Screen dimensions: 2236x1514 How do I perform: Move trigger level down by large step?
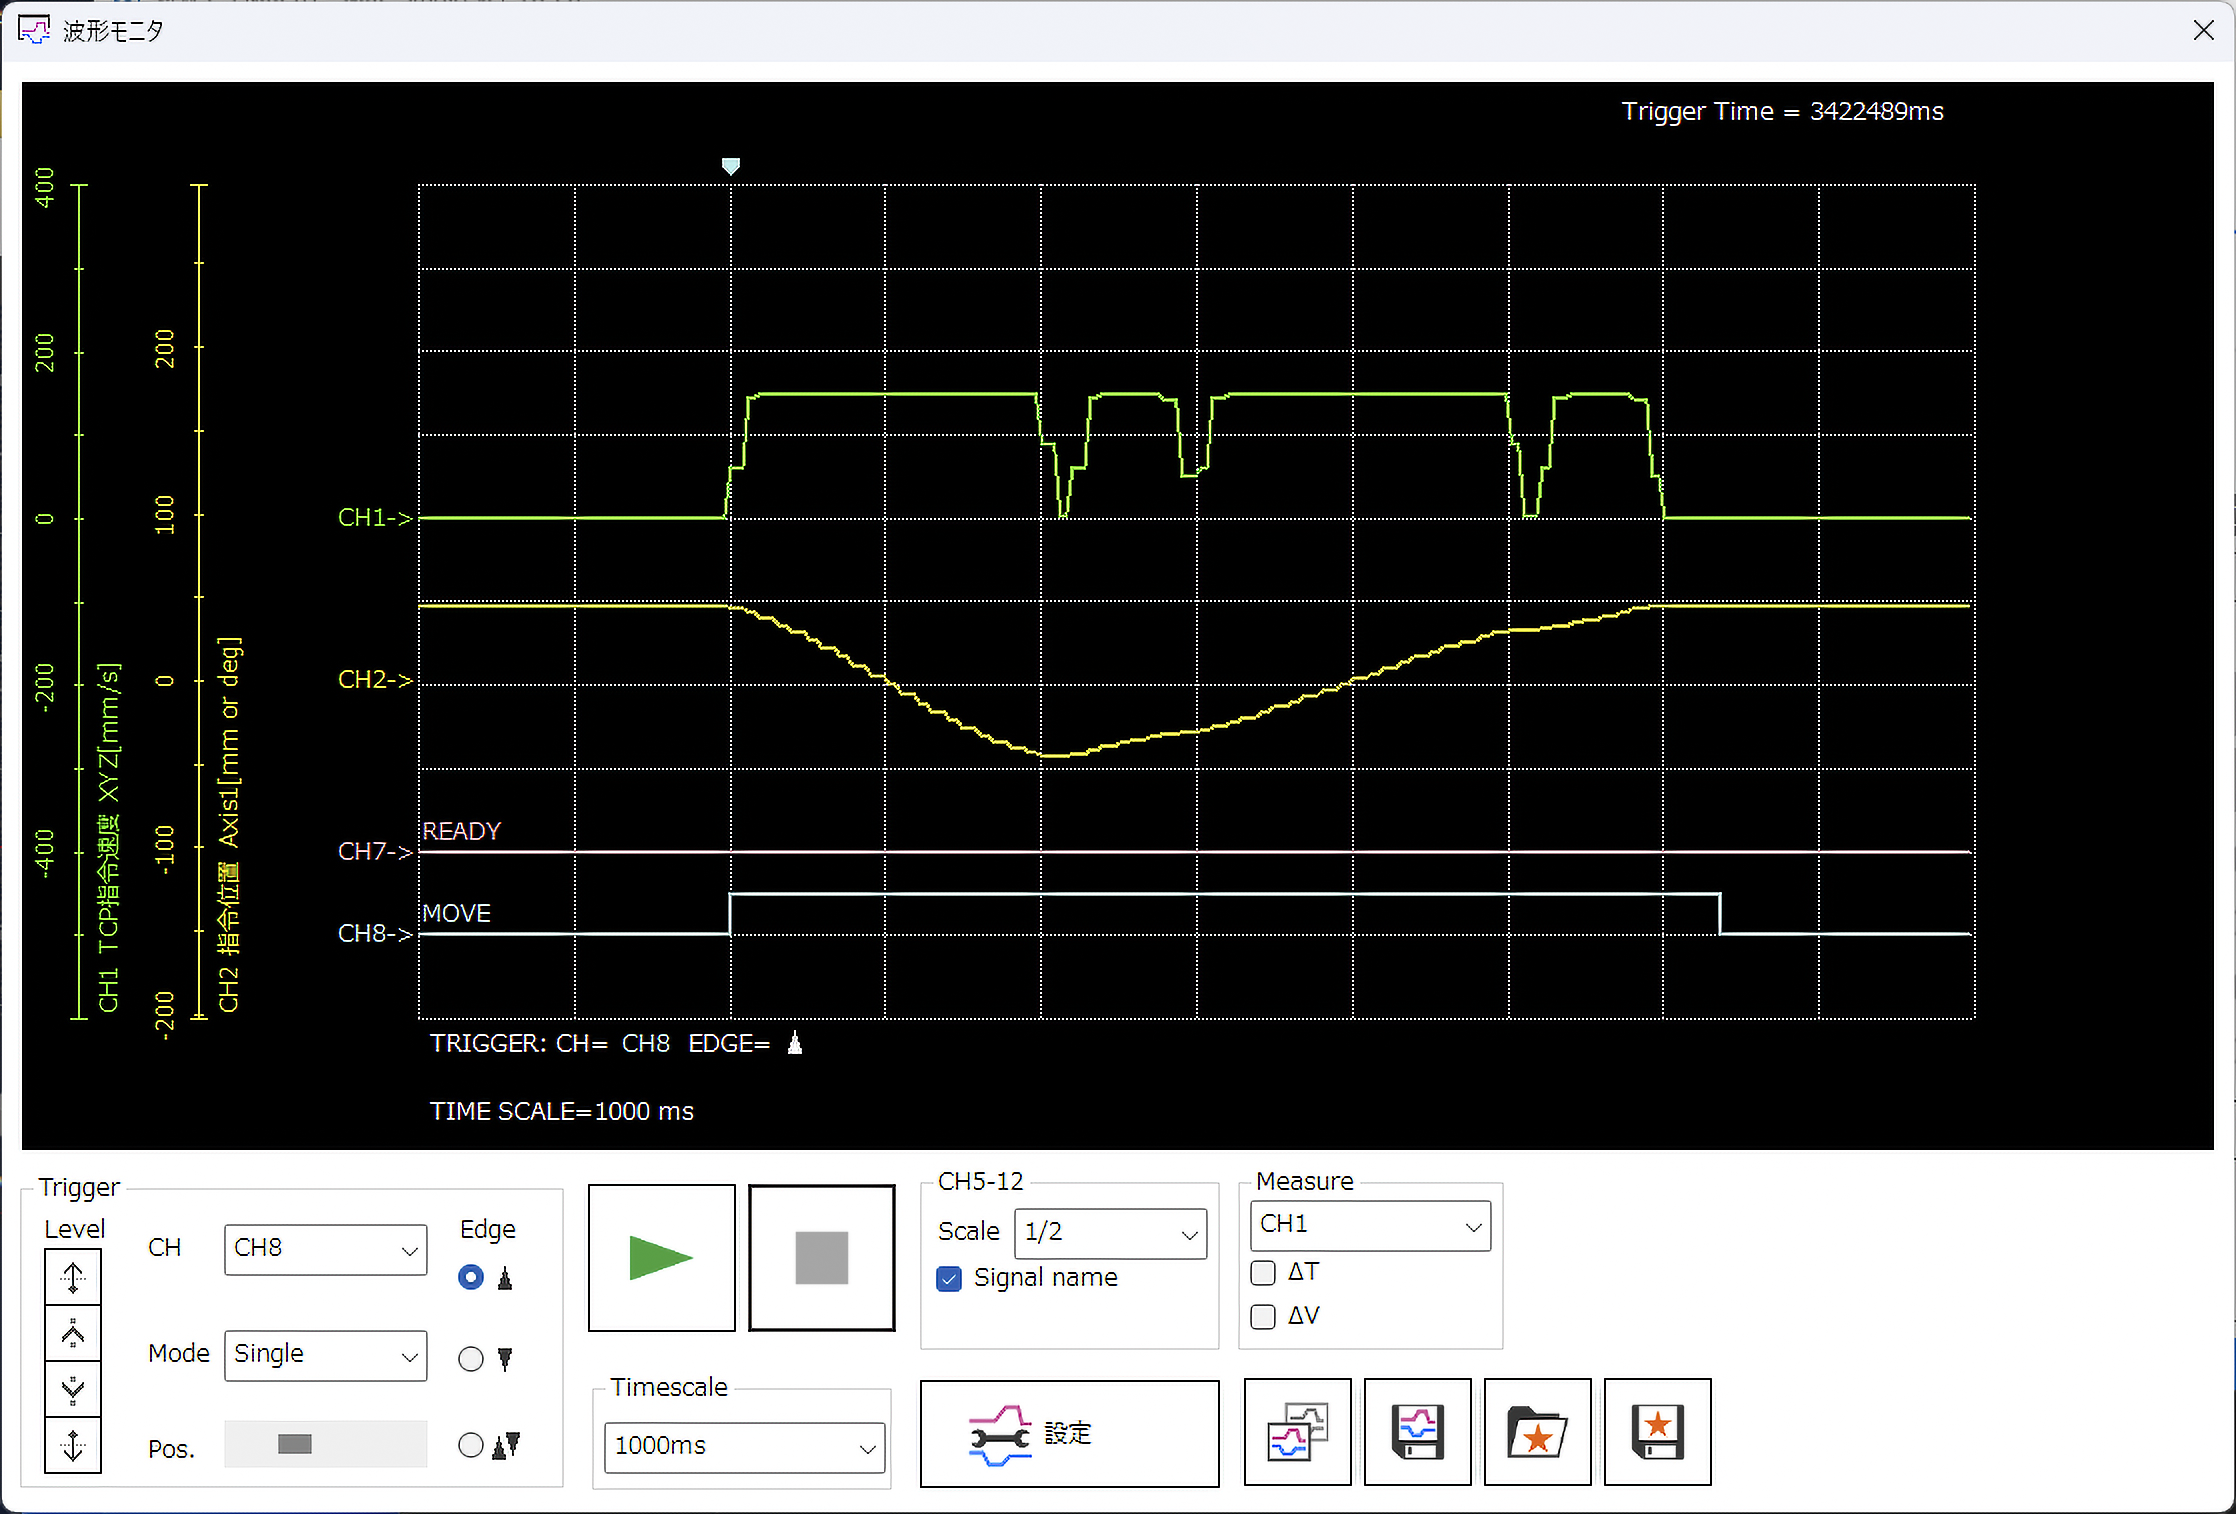point(73,1445)
